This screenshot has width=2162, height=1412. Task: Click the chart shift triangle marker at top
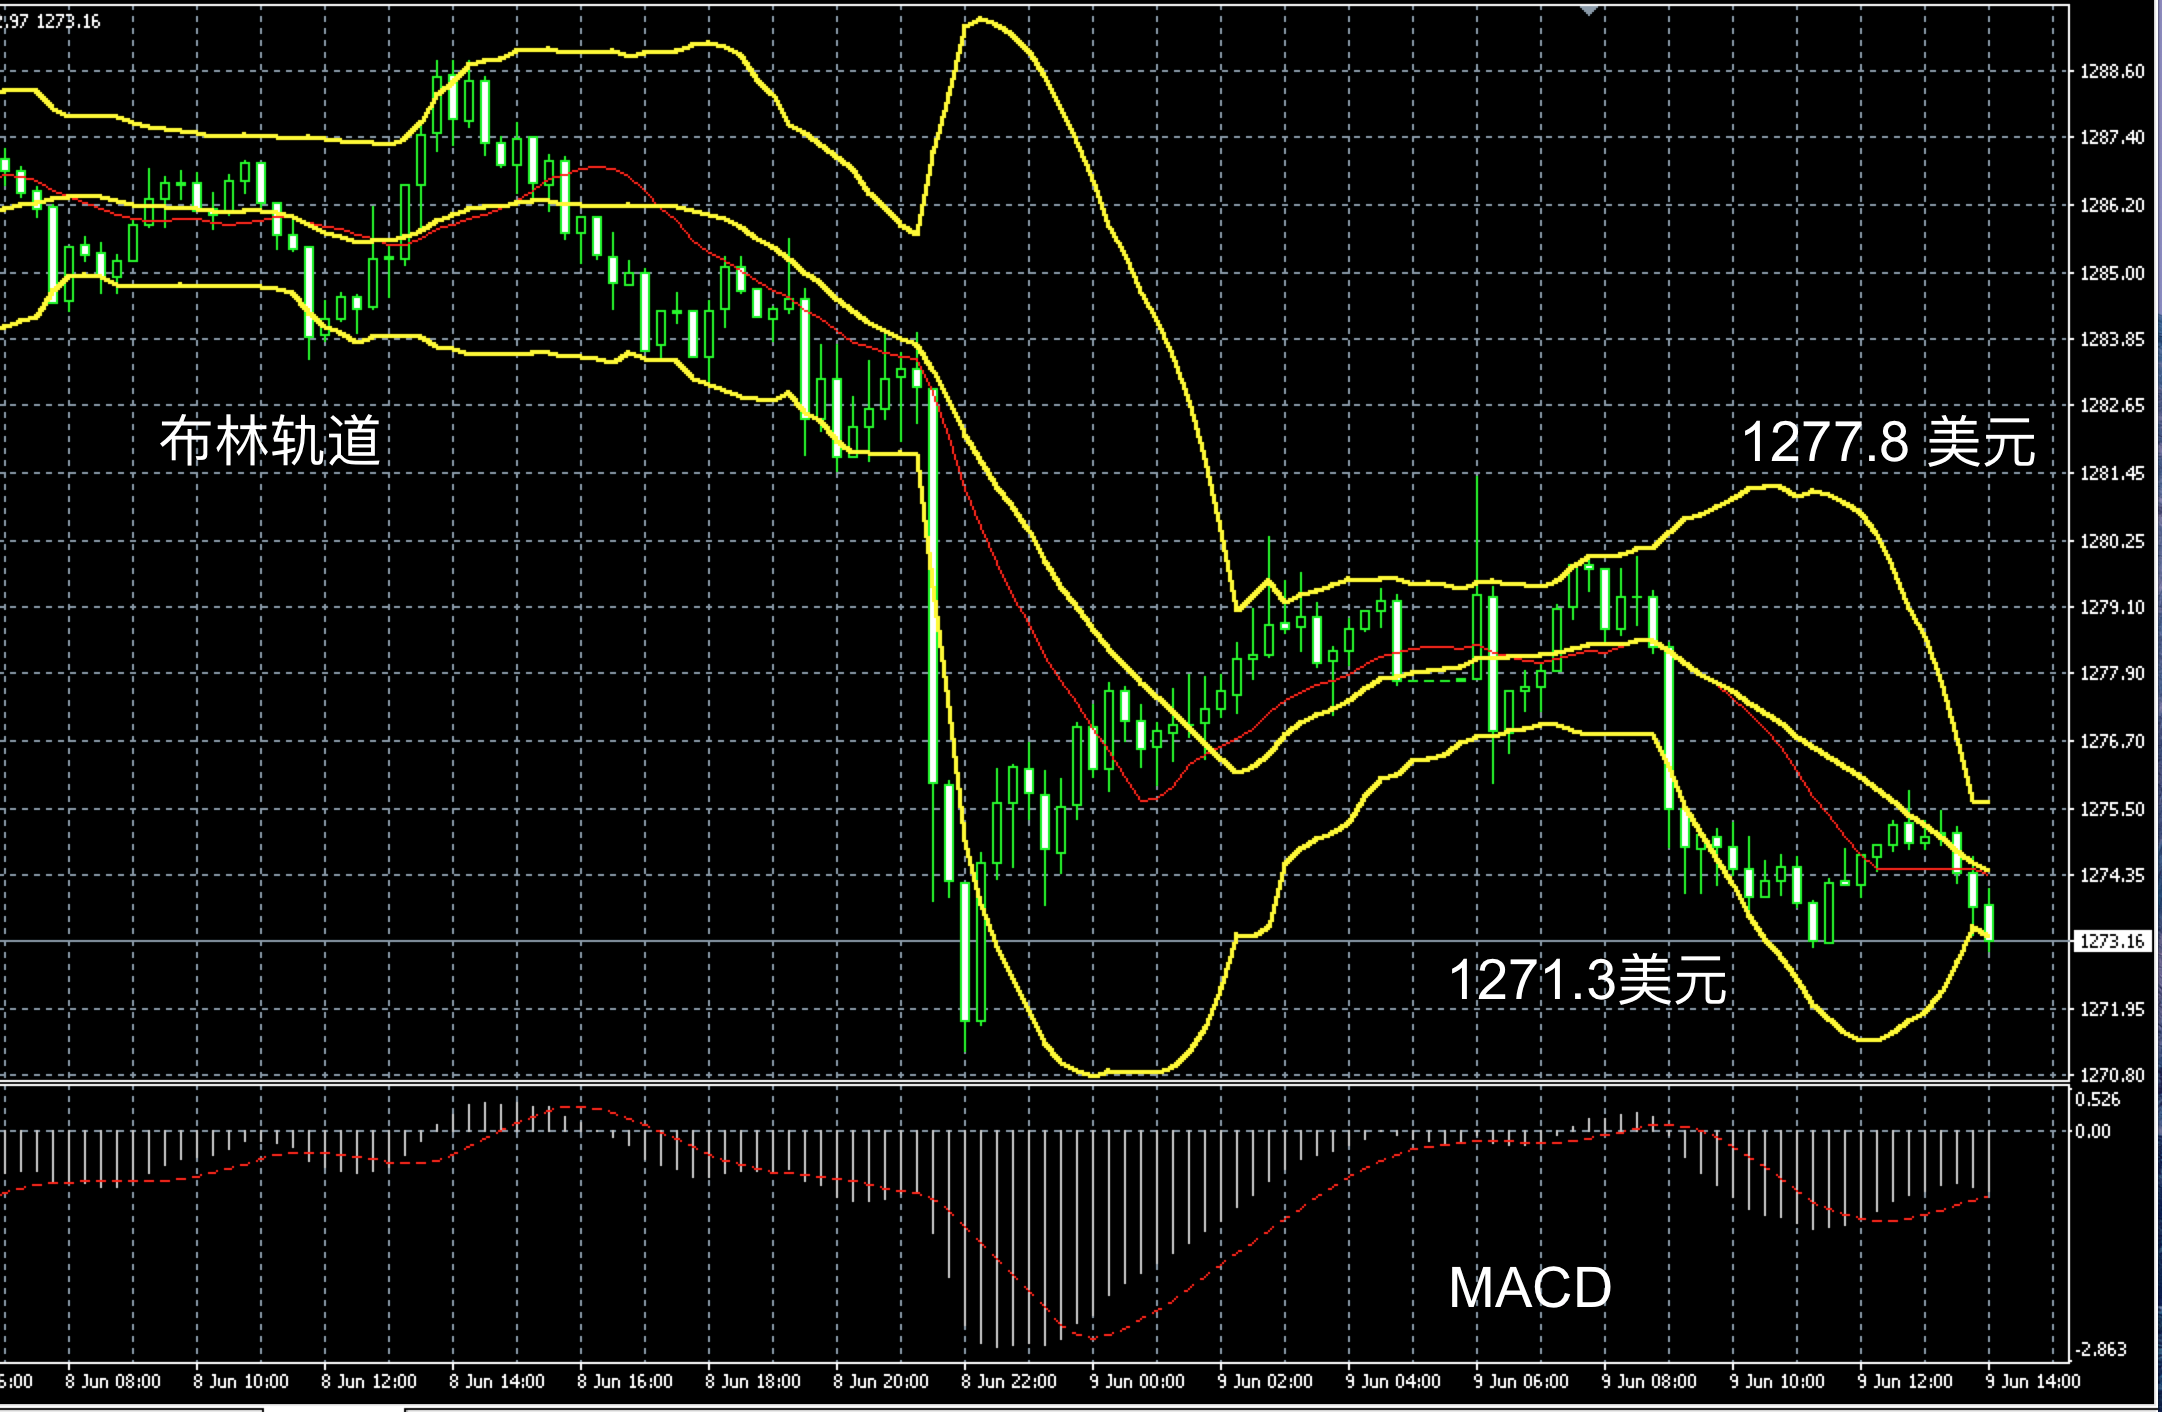[x=1588, y=9]
